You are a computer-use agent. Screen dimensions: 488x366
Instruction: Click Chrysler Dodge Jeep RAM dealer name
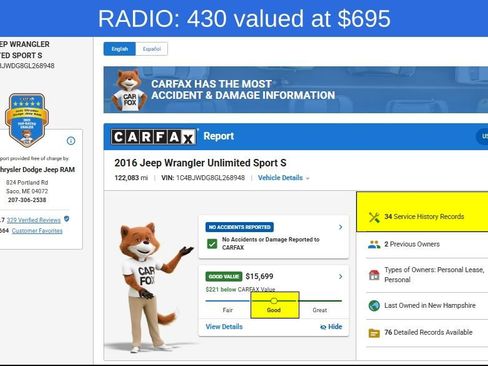click(37, 170)
